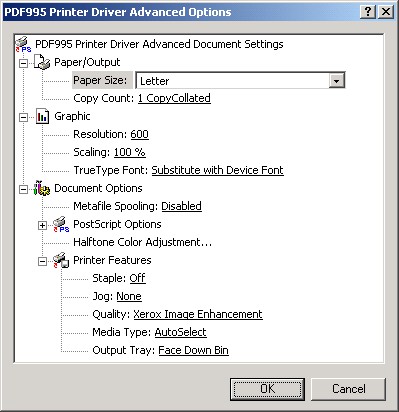The width and height of the screenshot is (399, 412).
Task: Select the Metafile Spooling label
Action: (115, 206)
